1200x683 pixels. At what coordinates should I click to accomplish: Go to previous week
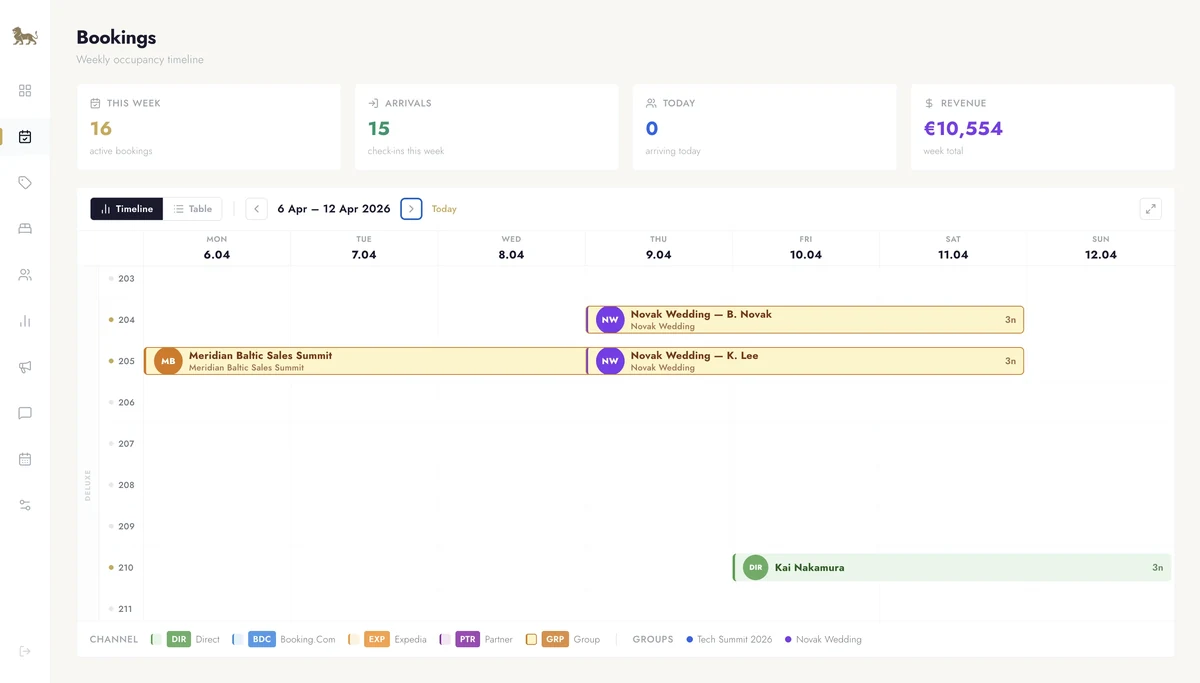point(257,209)
